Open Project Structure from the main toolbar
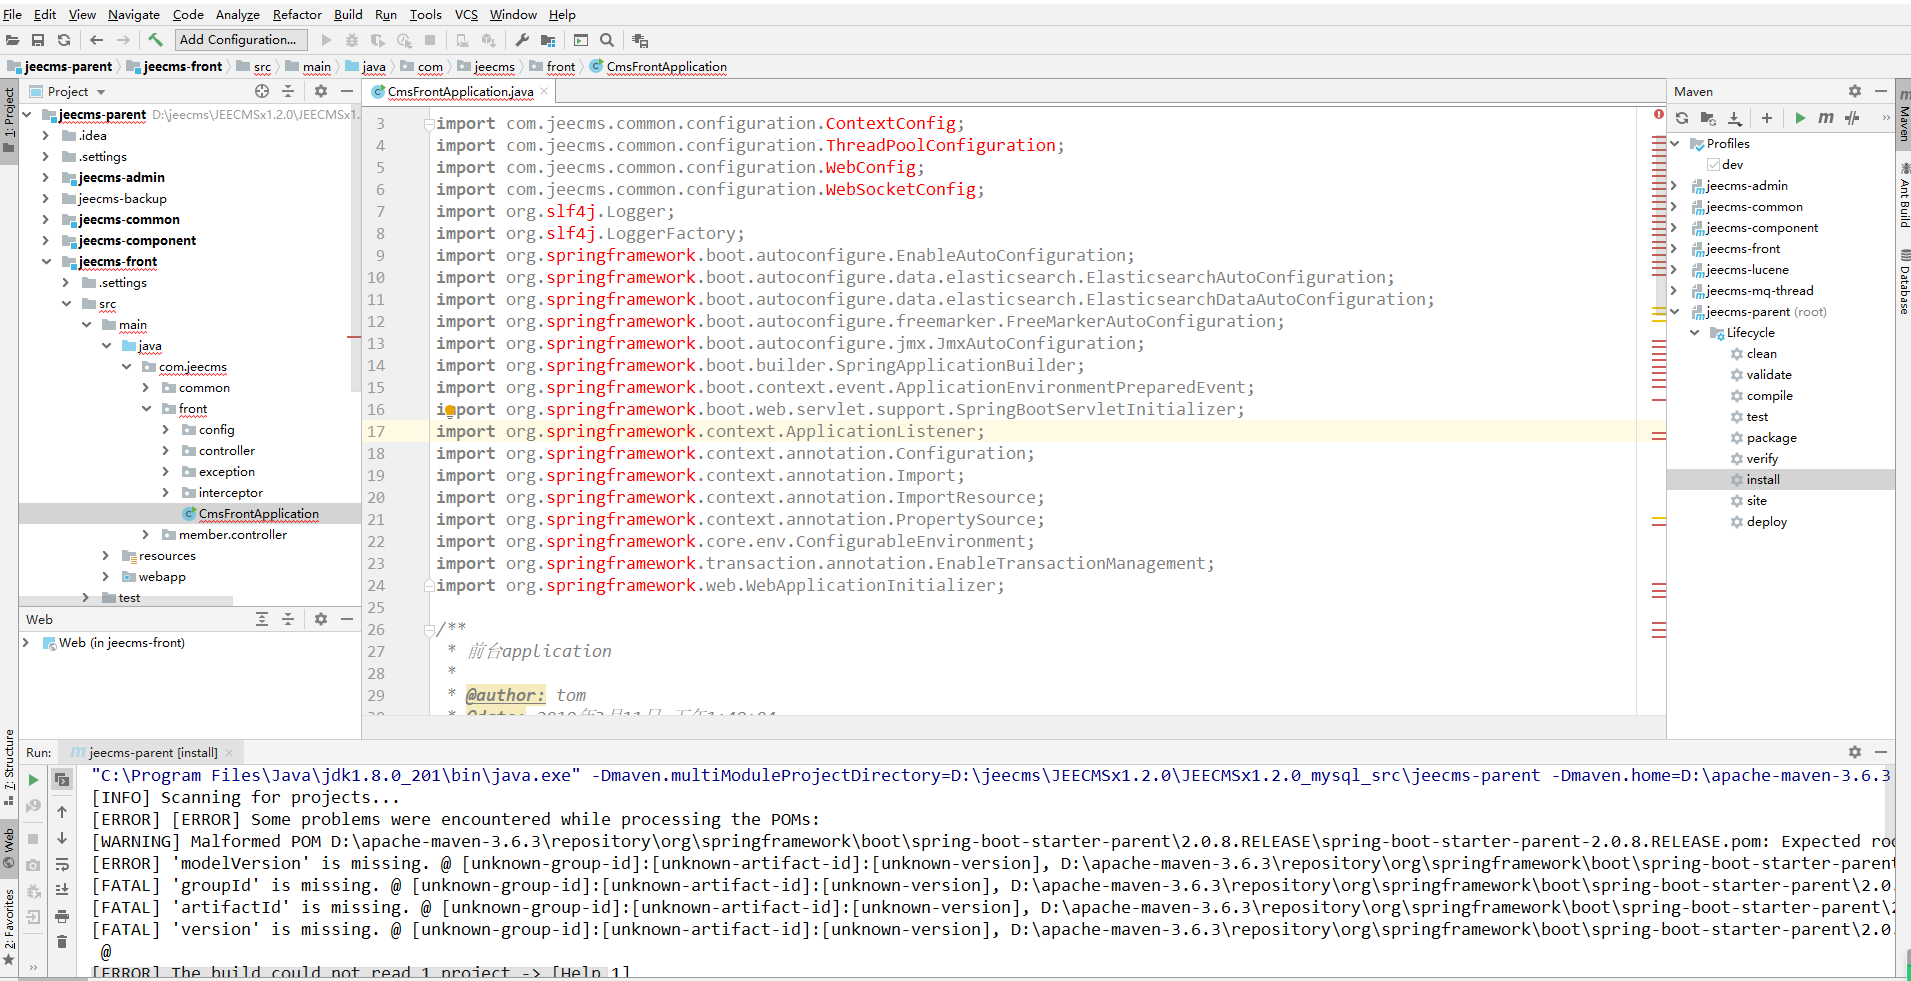 548,40
